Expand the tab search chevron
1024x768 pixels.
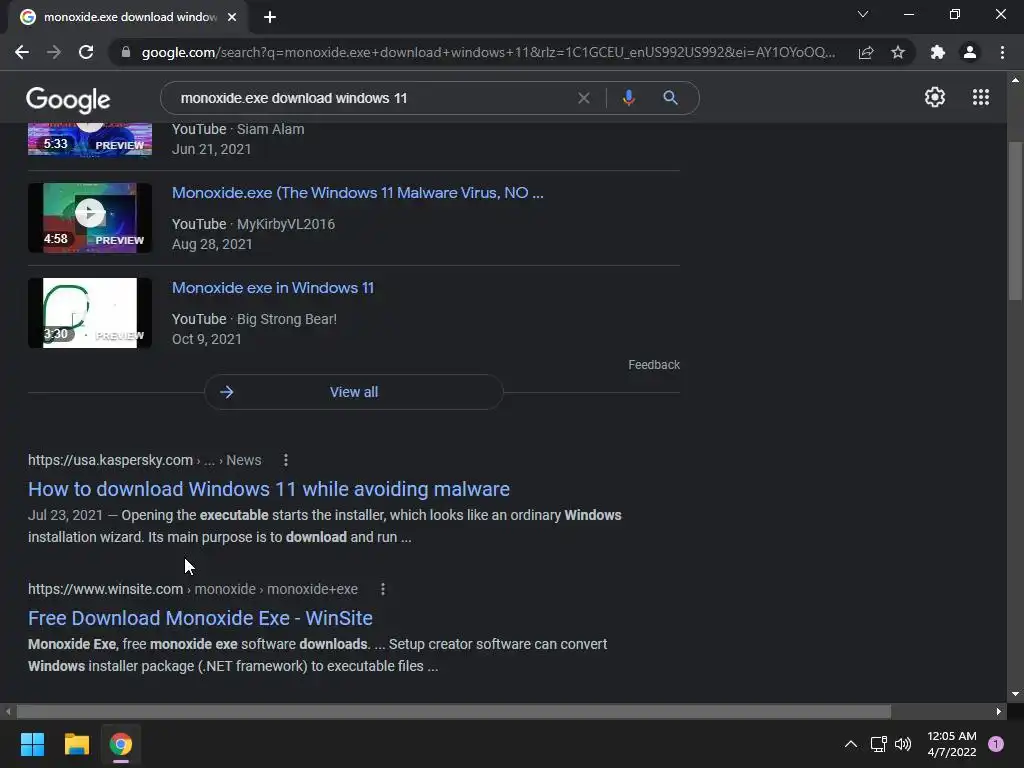click(863, 14)
